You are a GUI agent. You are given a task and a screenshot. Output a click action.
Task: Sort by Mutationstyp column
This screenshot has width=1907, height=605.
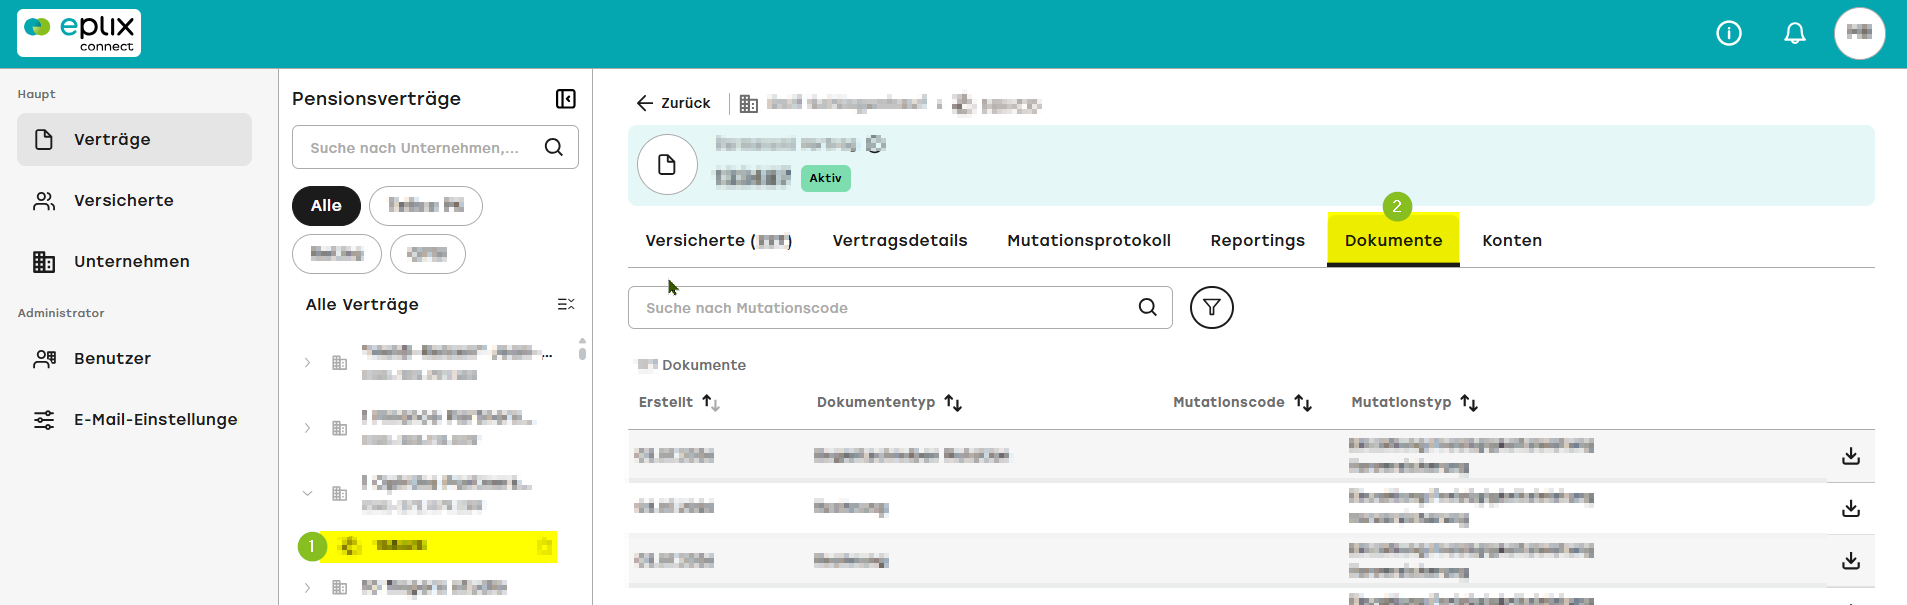pyautogui.click(x=1469, y=402)
